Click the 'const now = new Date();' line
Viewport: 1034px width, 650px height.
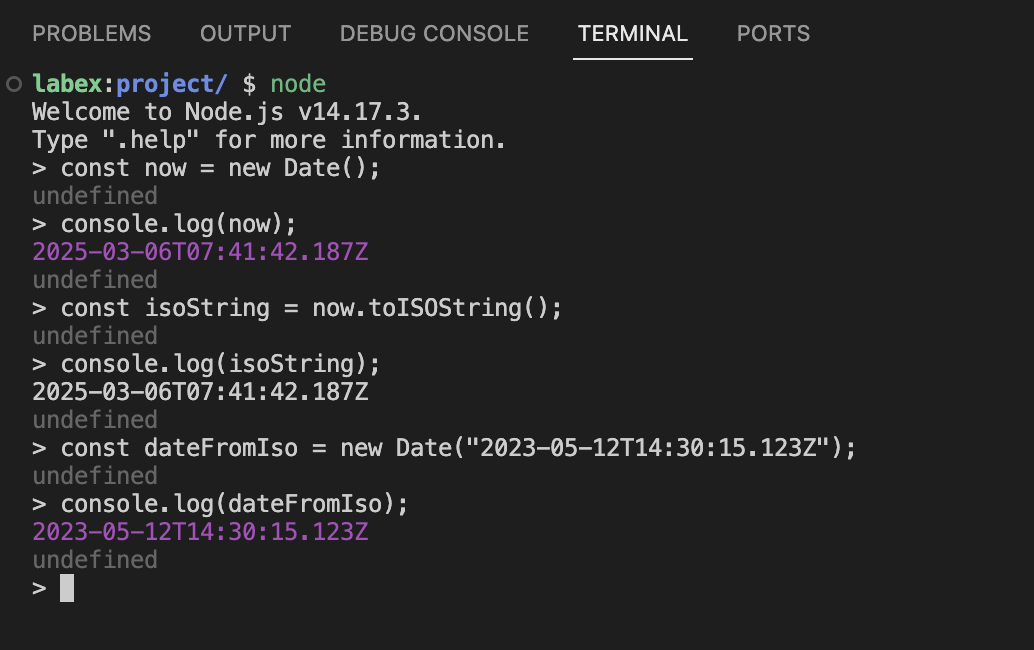(x=220, y=168)
